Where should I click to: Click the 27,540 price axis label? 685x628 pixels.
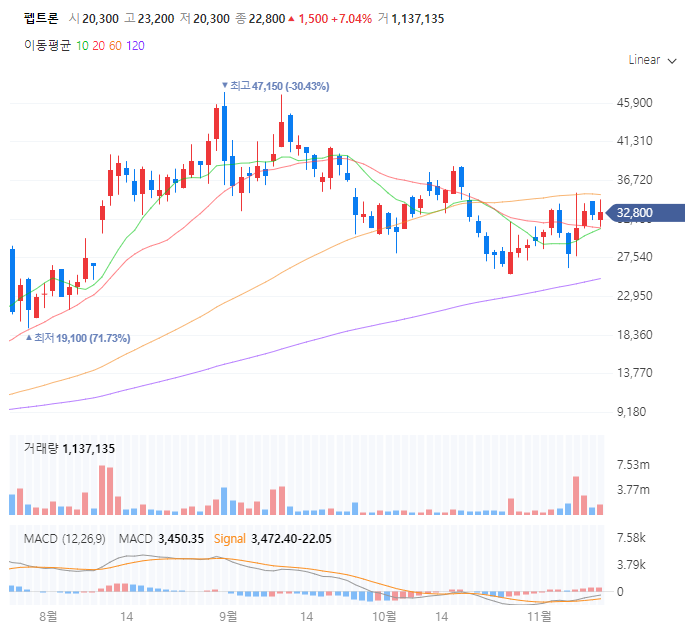click(634, 257)
